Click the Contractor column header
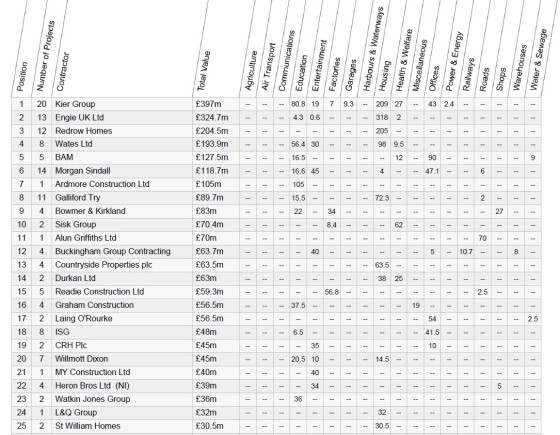The image size is (560, 435). pos(62,72)
